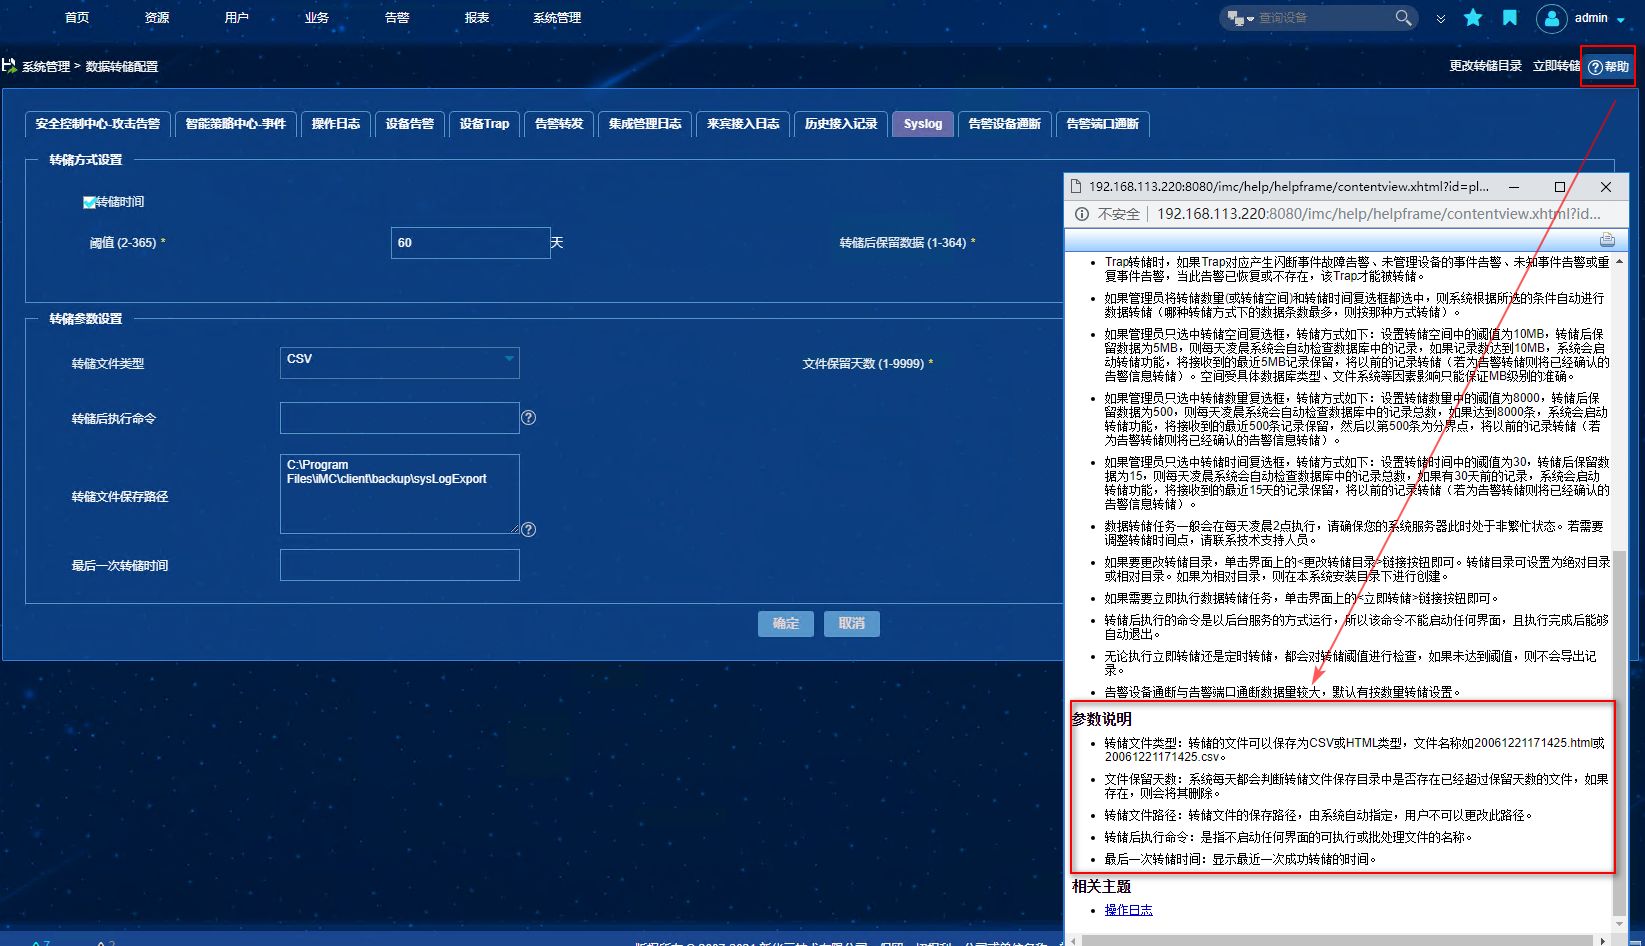
Task: Open the 首页 menu
Action: click(77, 18)
